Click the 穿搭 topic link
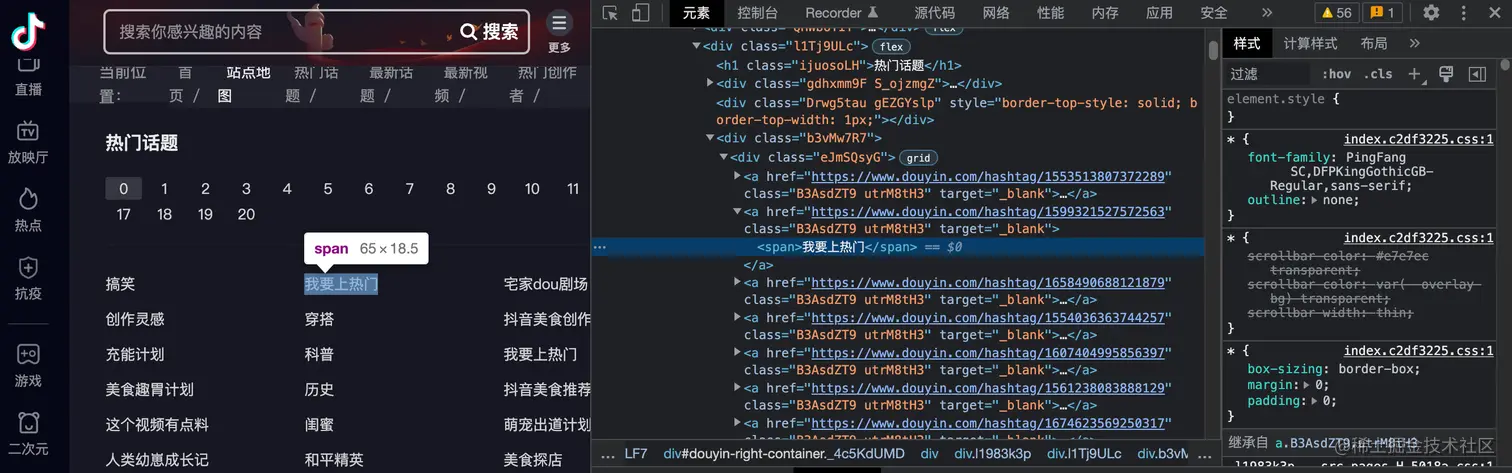 319,319
